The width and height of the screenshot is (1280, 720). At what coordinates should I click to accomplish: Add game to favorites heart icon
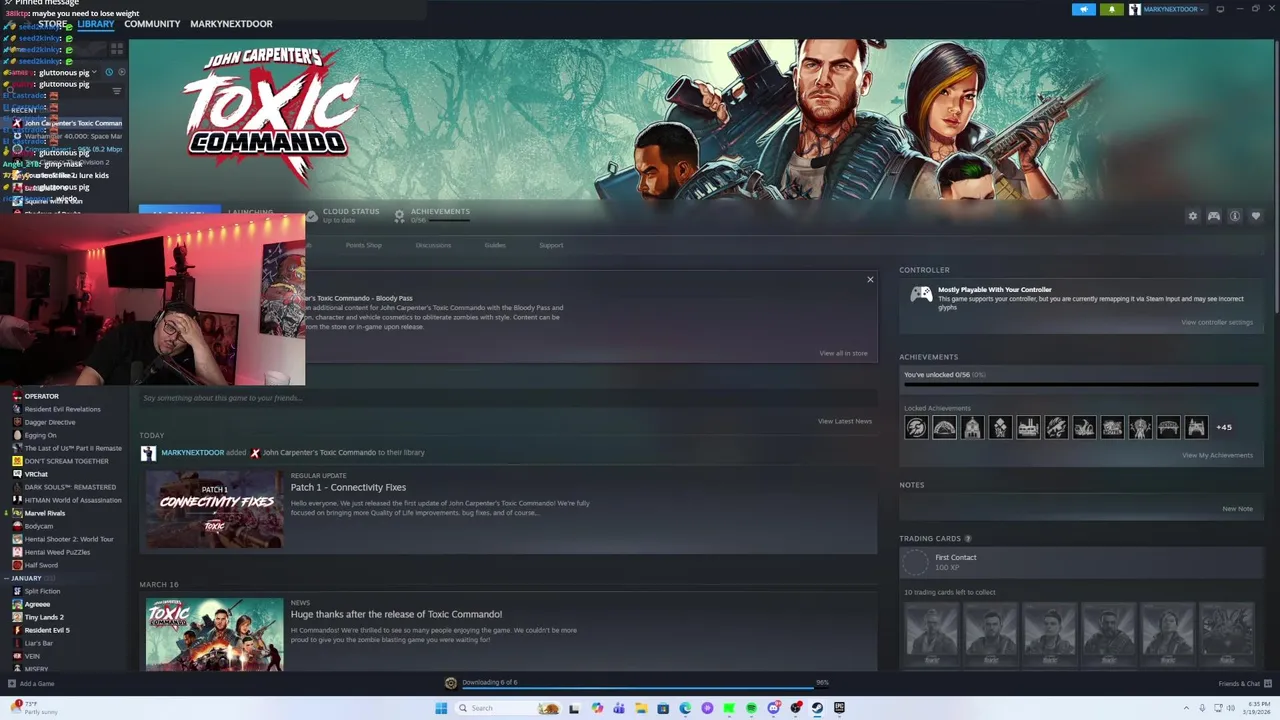[1256, 216]
